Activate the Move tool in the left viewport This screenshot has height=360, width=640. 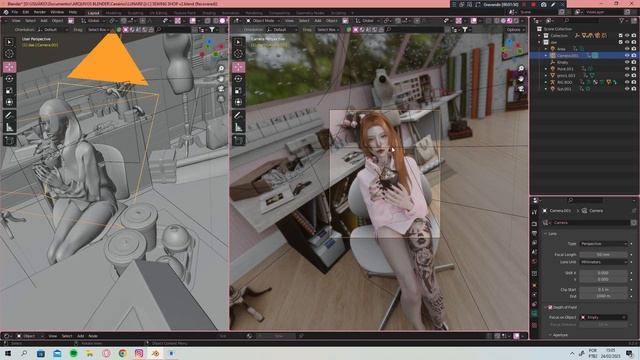coord(9,67)
